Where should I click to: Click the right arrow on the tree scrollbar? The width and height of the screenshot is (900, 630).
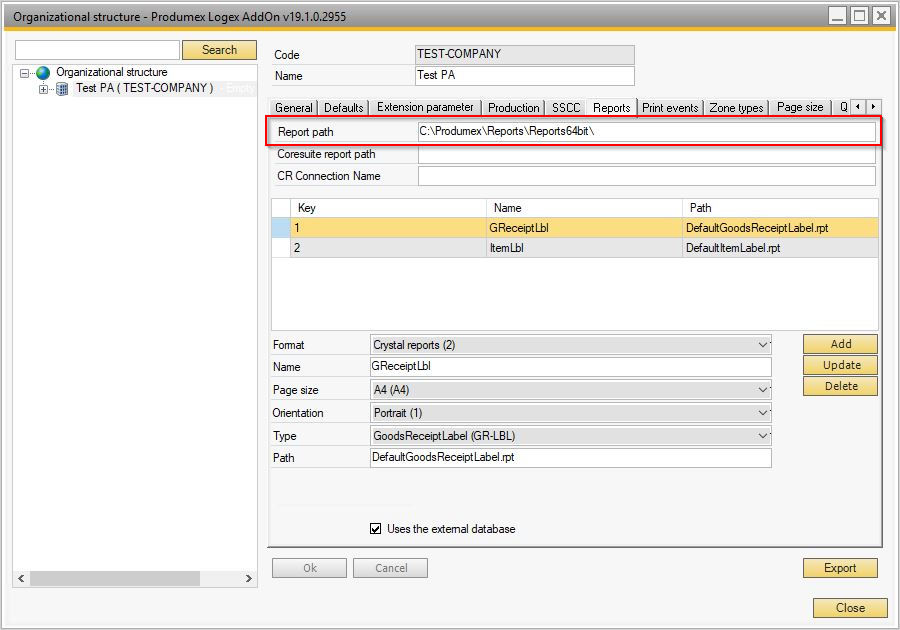(249, 578)
